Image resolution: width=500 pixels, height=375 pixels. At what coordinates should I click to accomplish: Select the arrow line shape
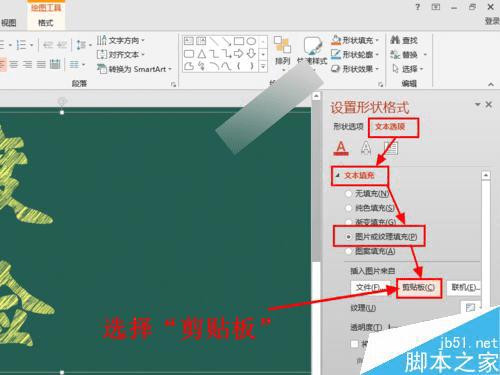tap(226, 41)
